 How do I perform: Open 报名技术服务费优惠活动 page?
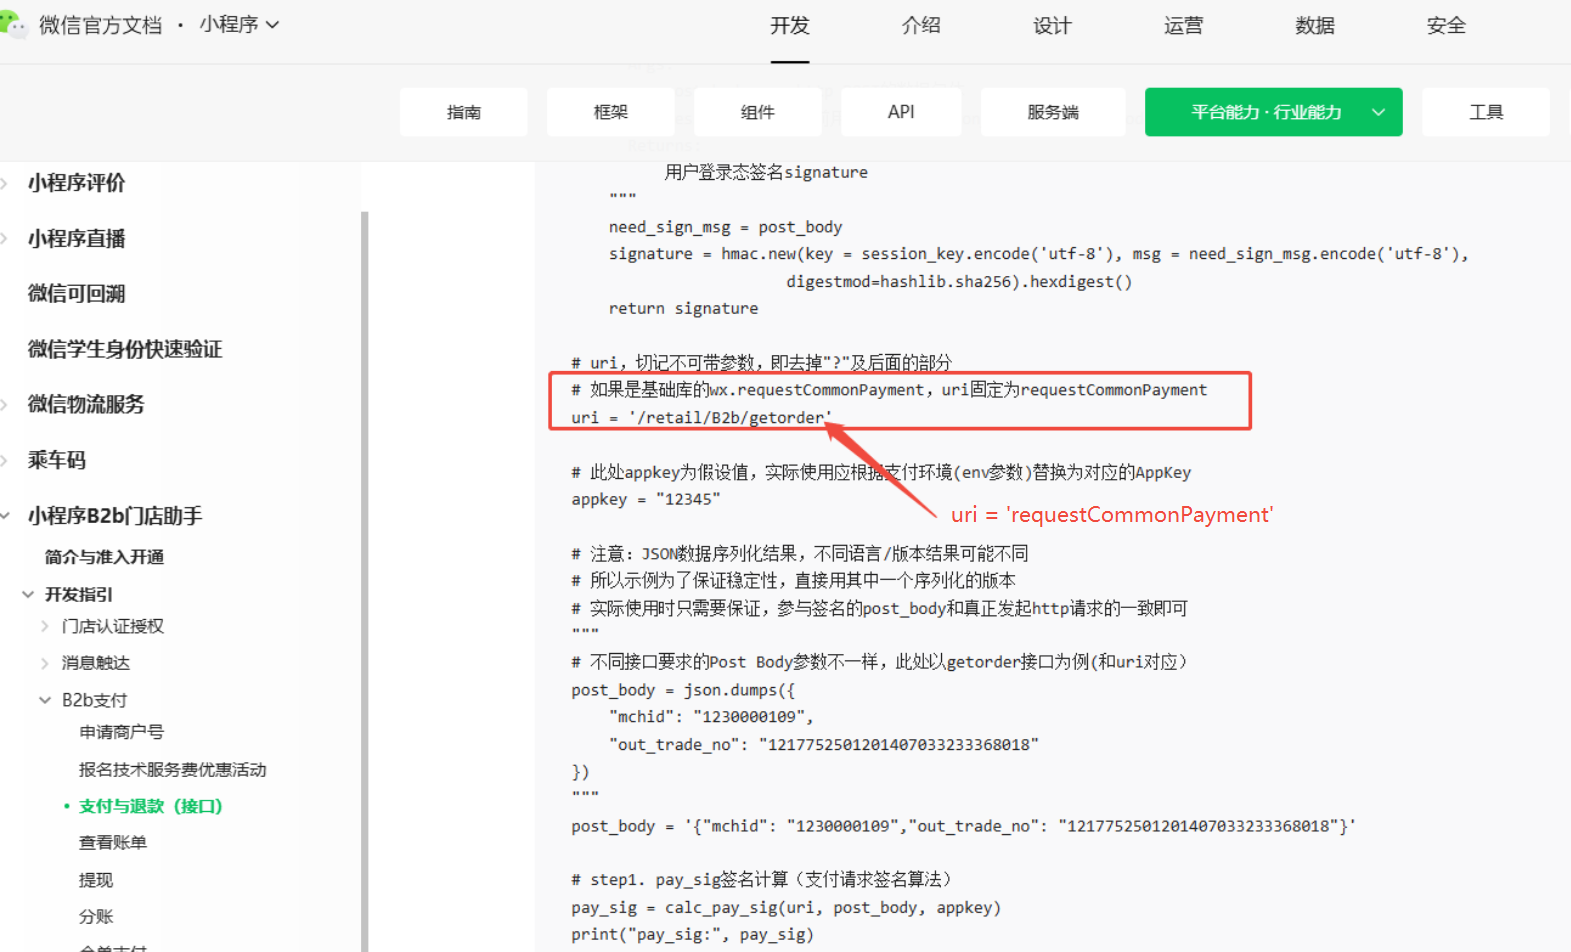173,769
